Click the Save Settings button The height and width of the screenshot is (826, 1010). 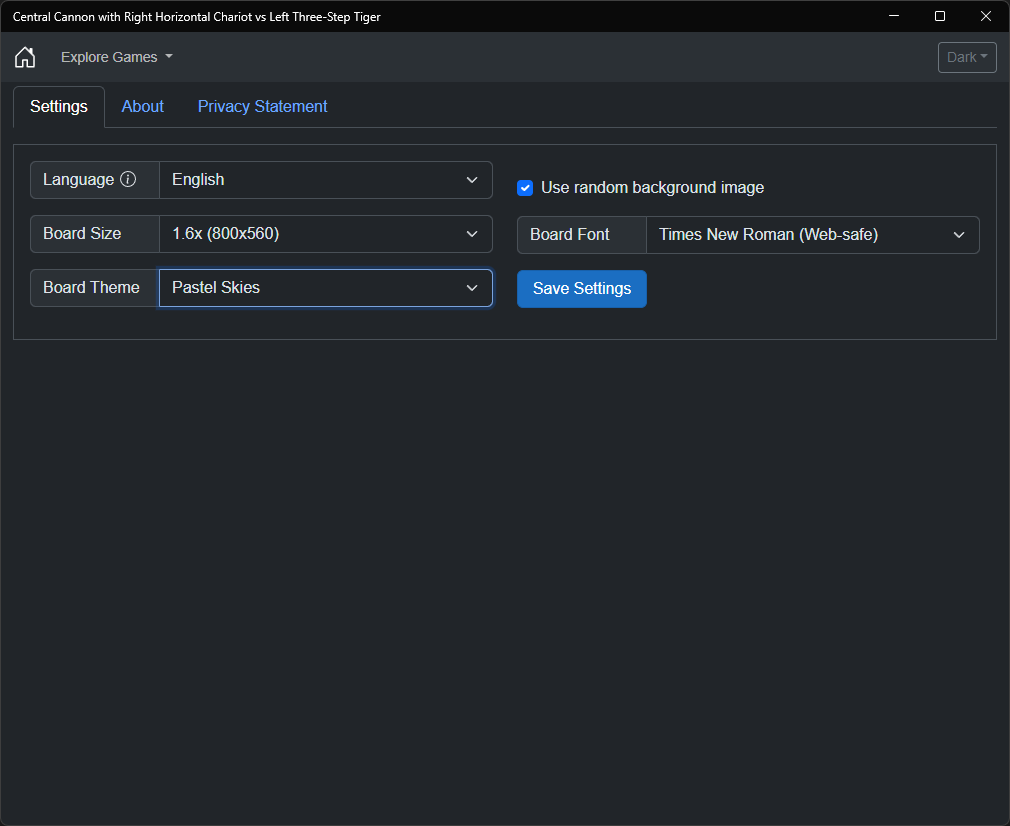pos(582,289)
